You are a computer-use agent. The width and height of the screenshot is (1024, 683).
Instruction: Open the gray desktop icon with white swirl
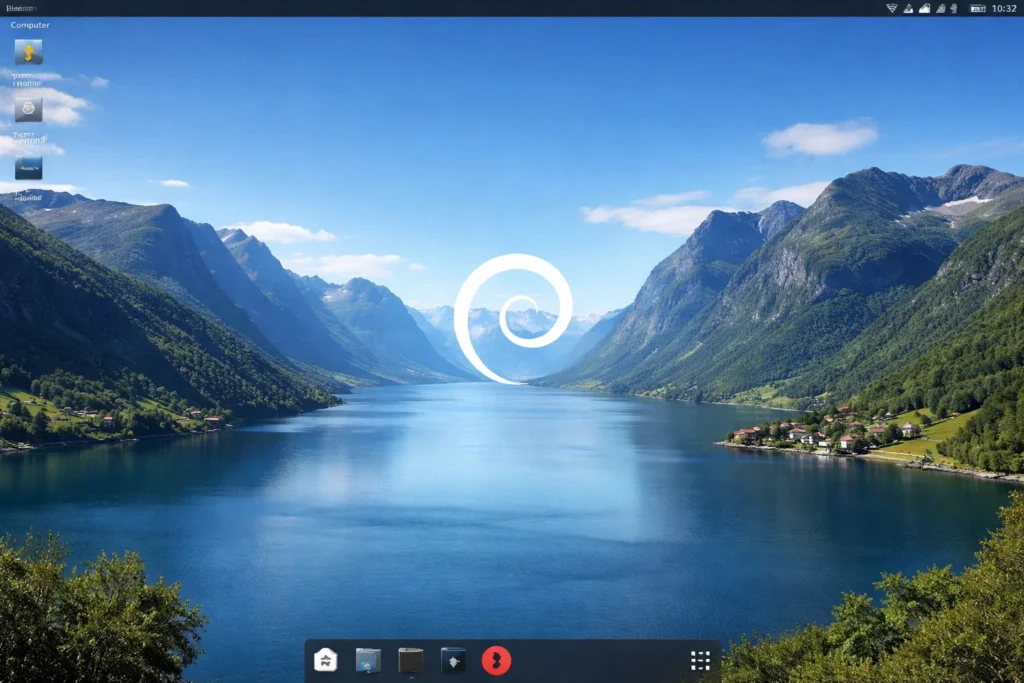click(28, 108)
